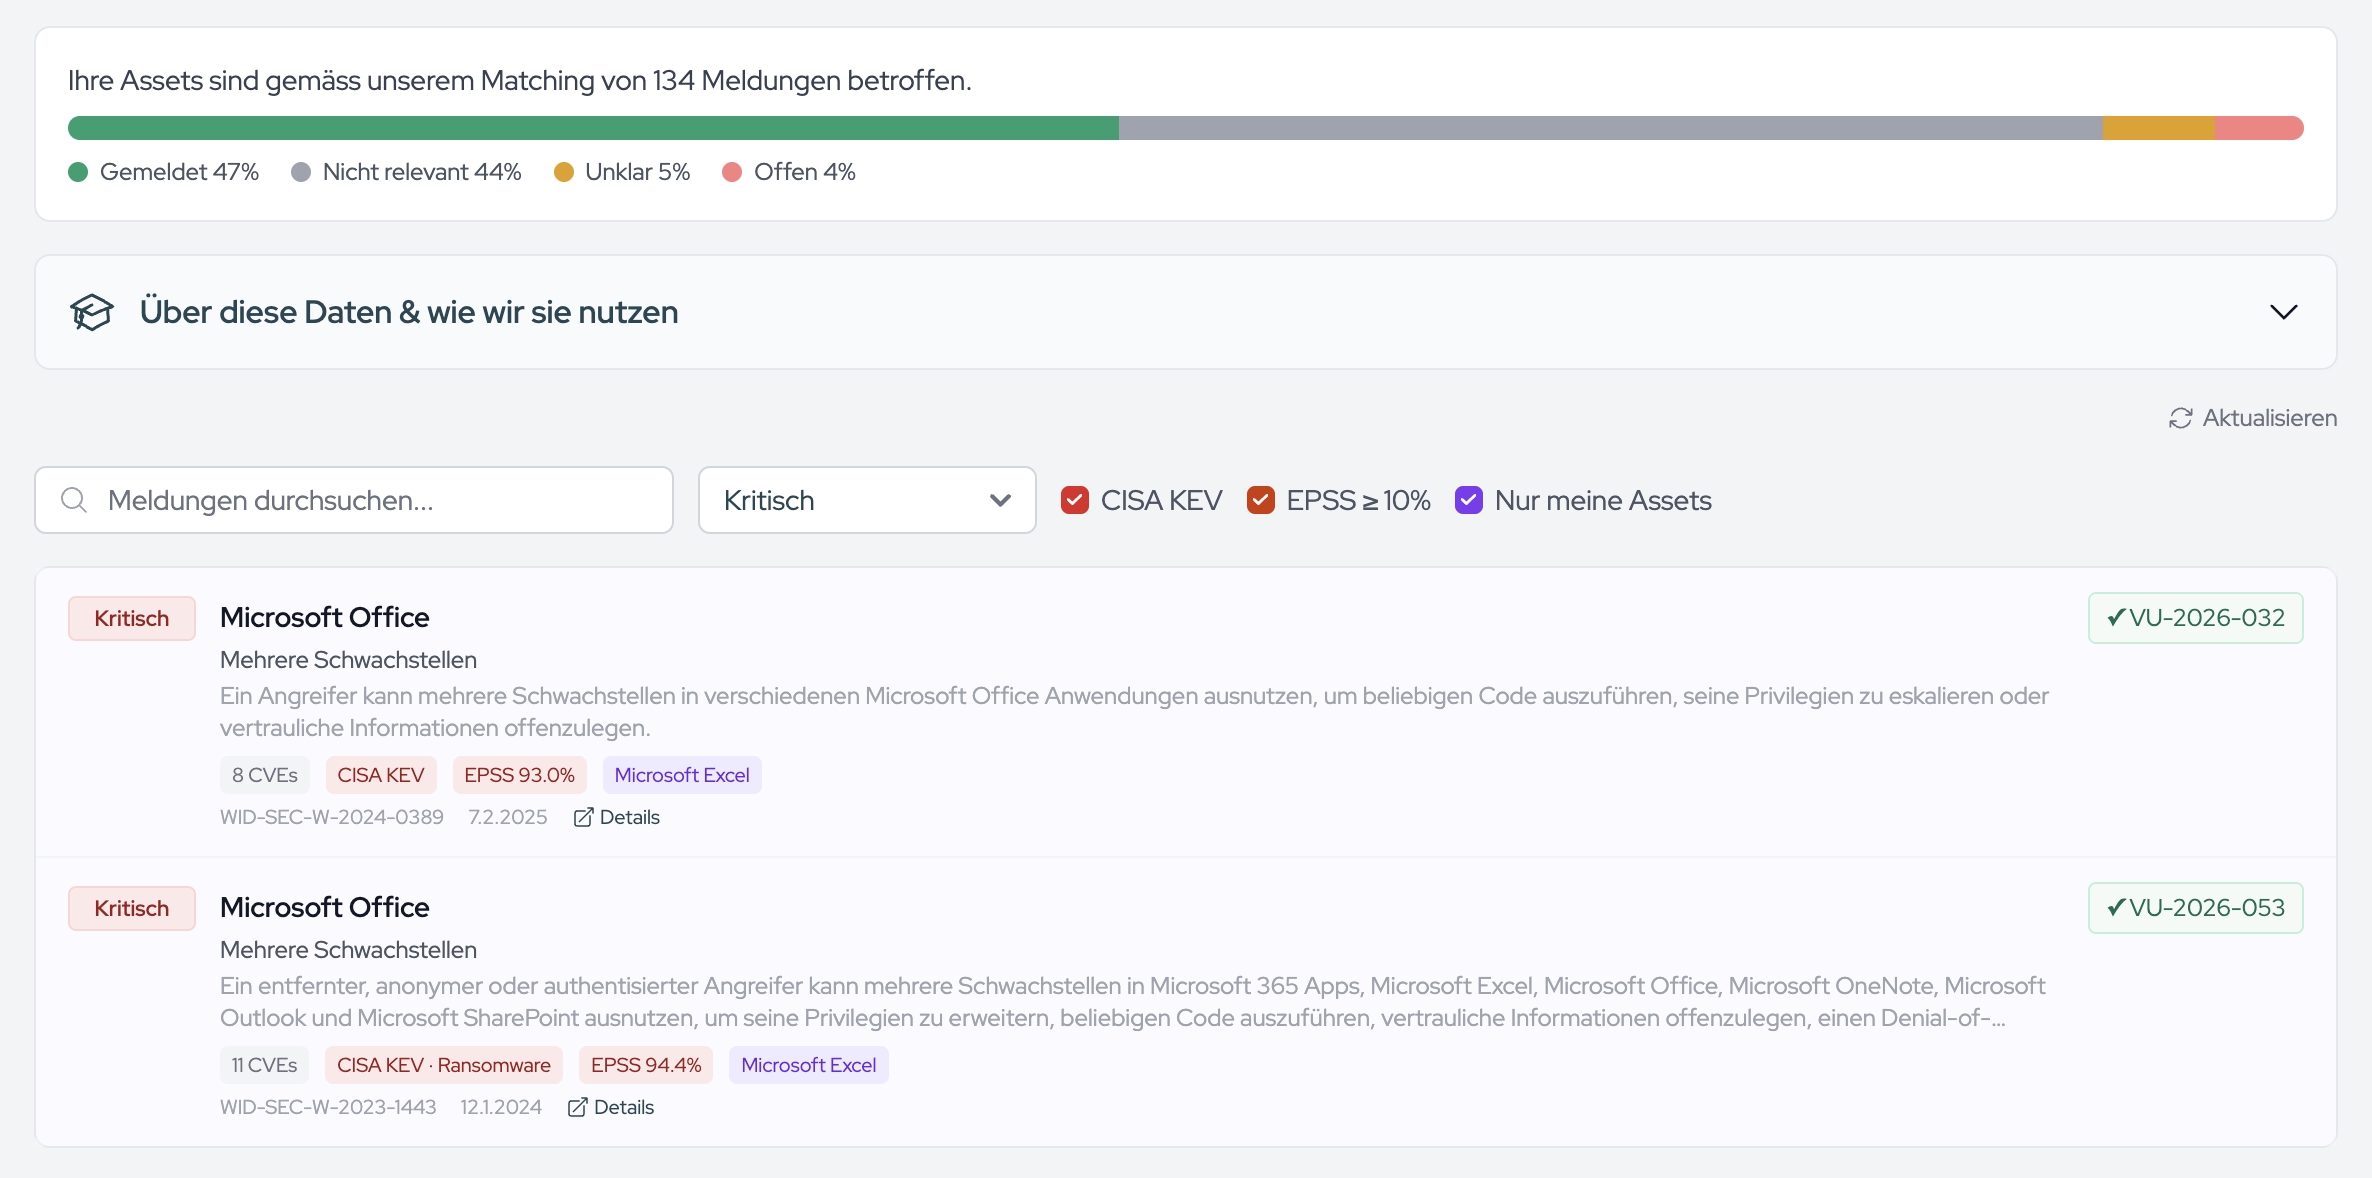
Task: Click the date 12.1.2024
Action: coord(501,1107)
